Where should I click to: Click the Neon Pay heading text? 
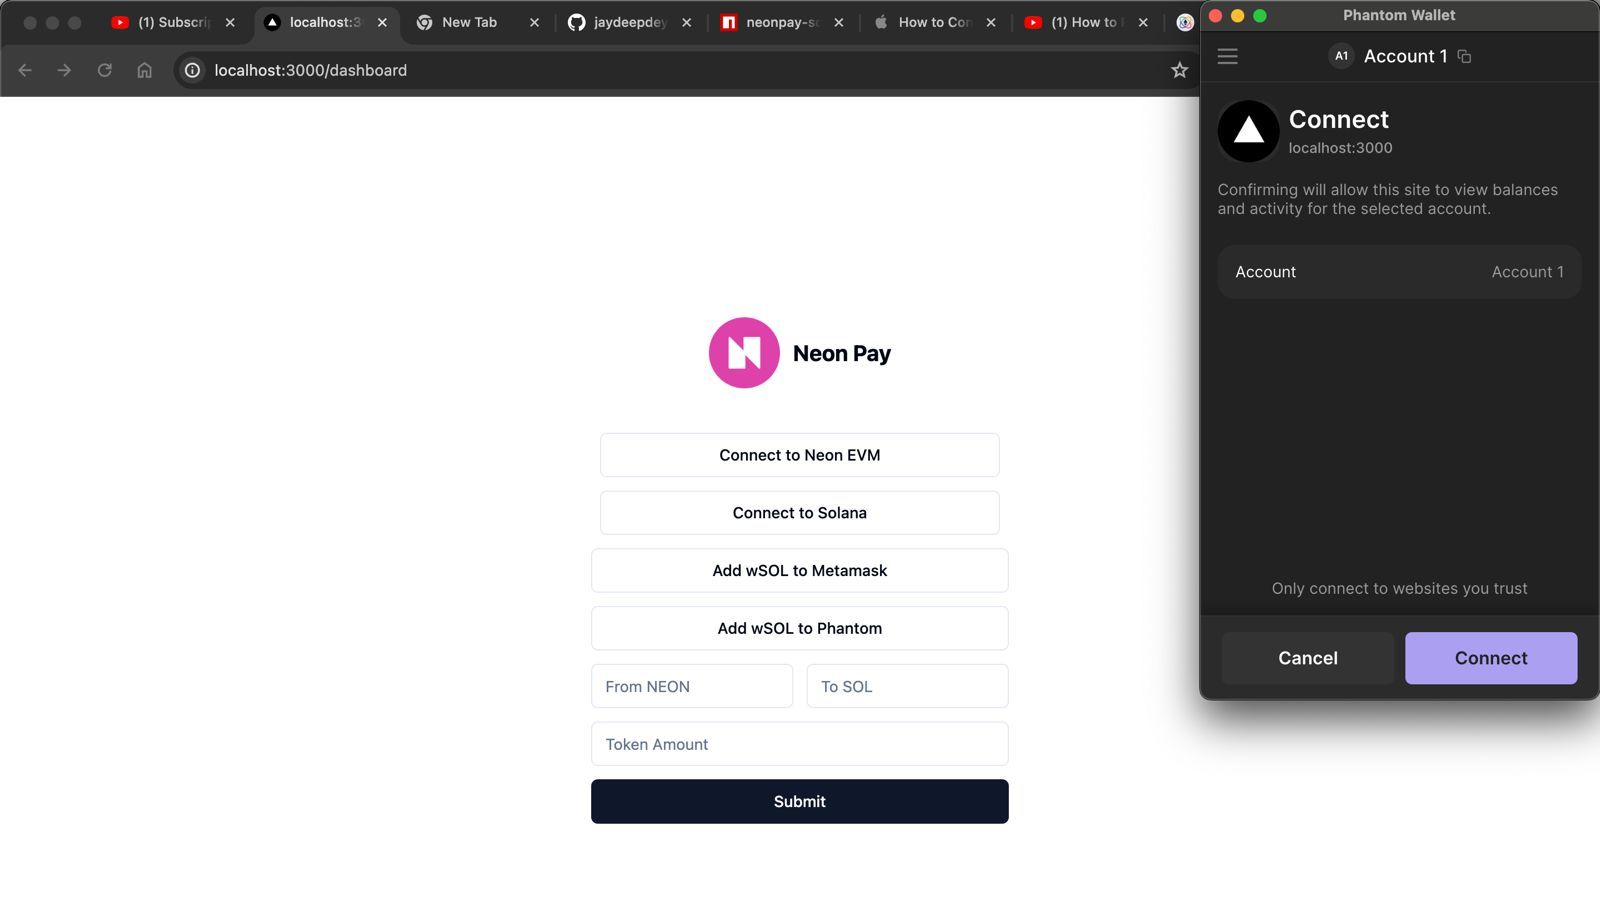[842, 353]
